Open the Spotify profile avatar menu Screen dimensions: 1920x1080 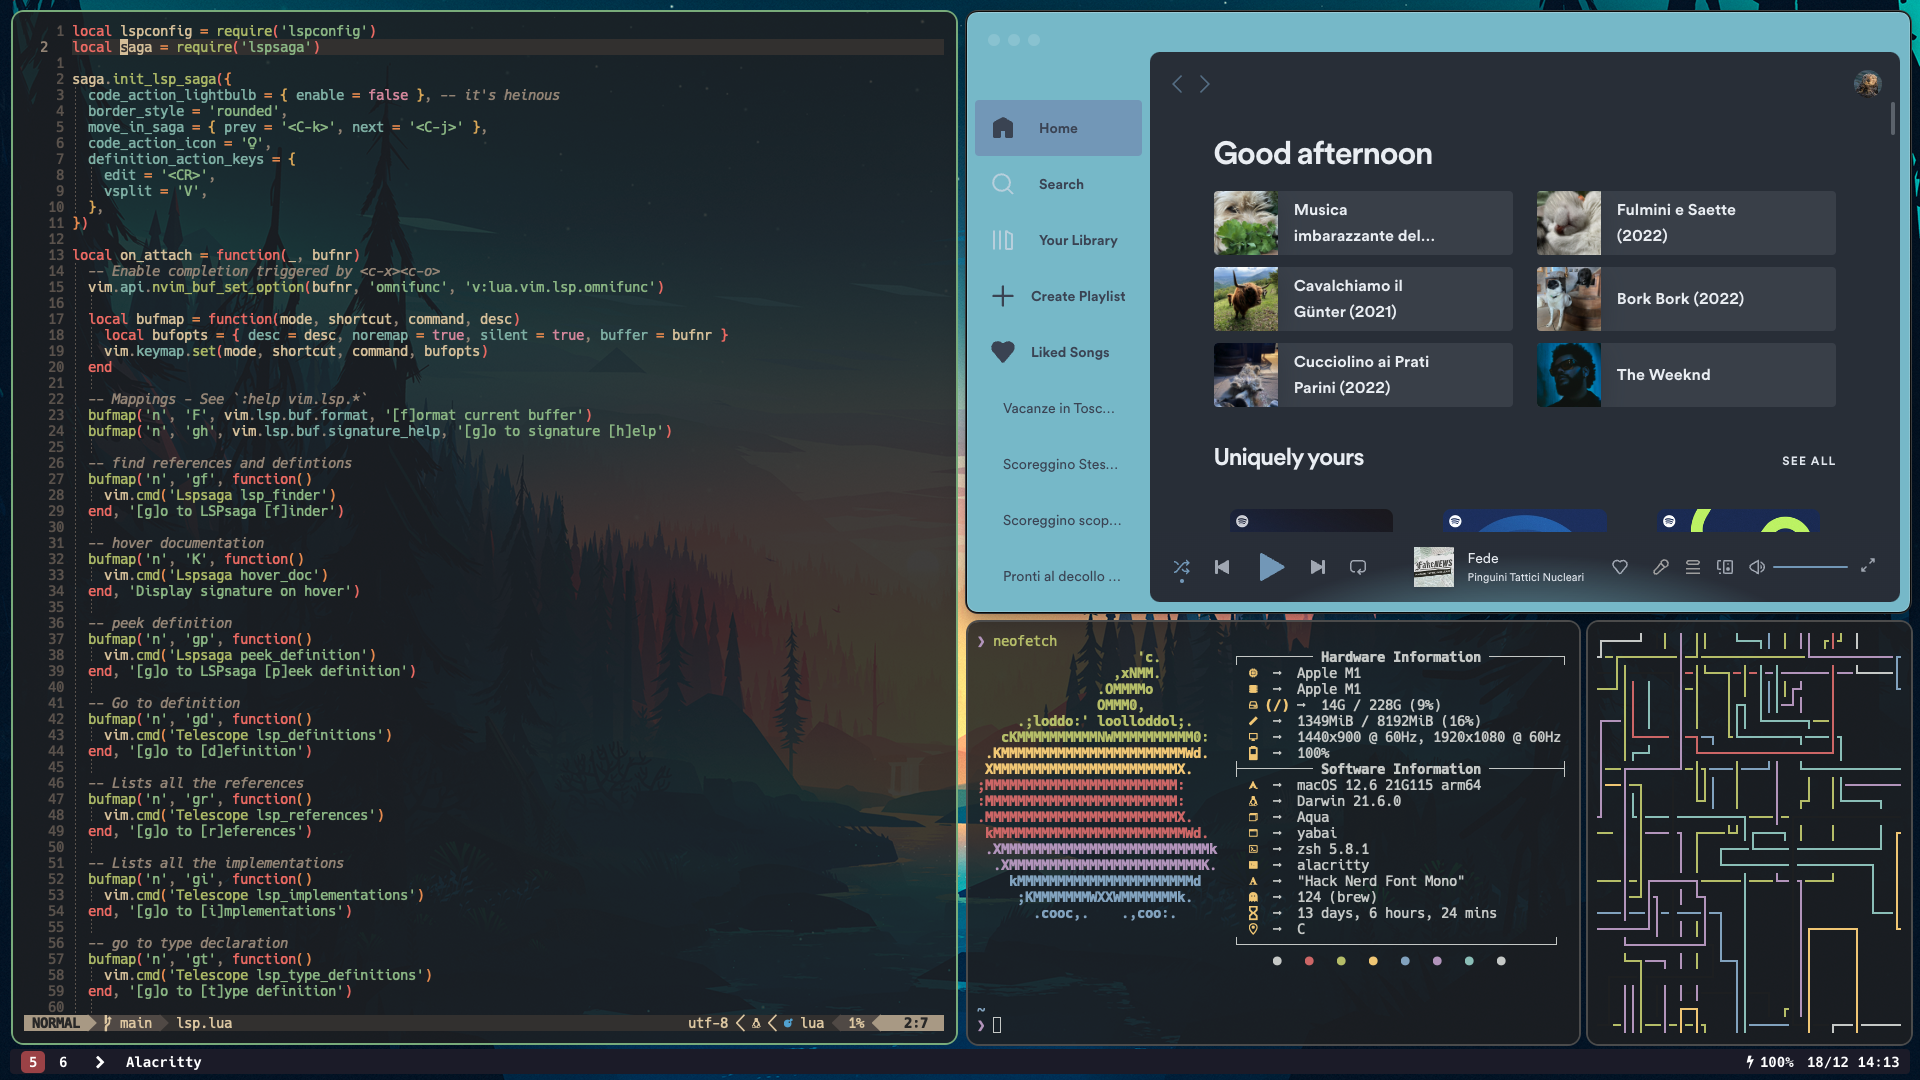coord(1867,84)
